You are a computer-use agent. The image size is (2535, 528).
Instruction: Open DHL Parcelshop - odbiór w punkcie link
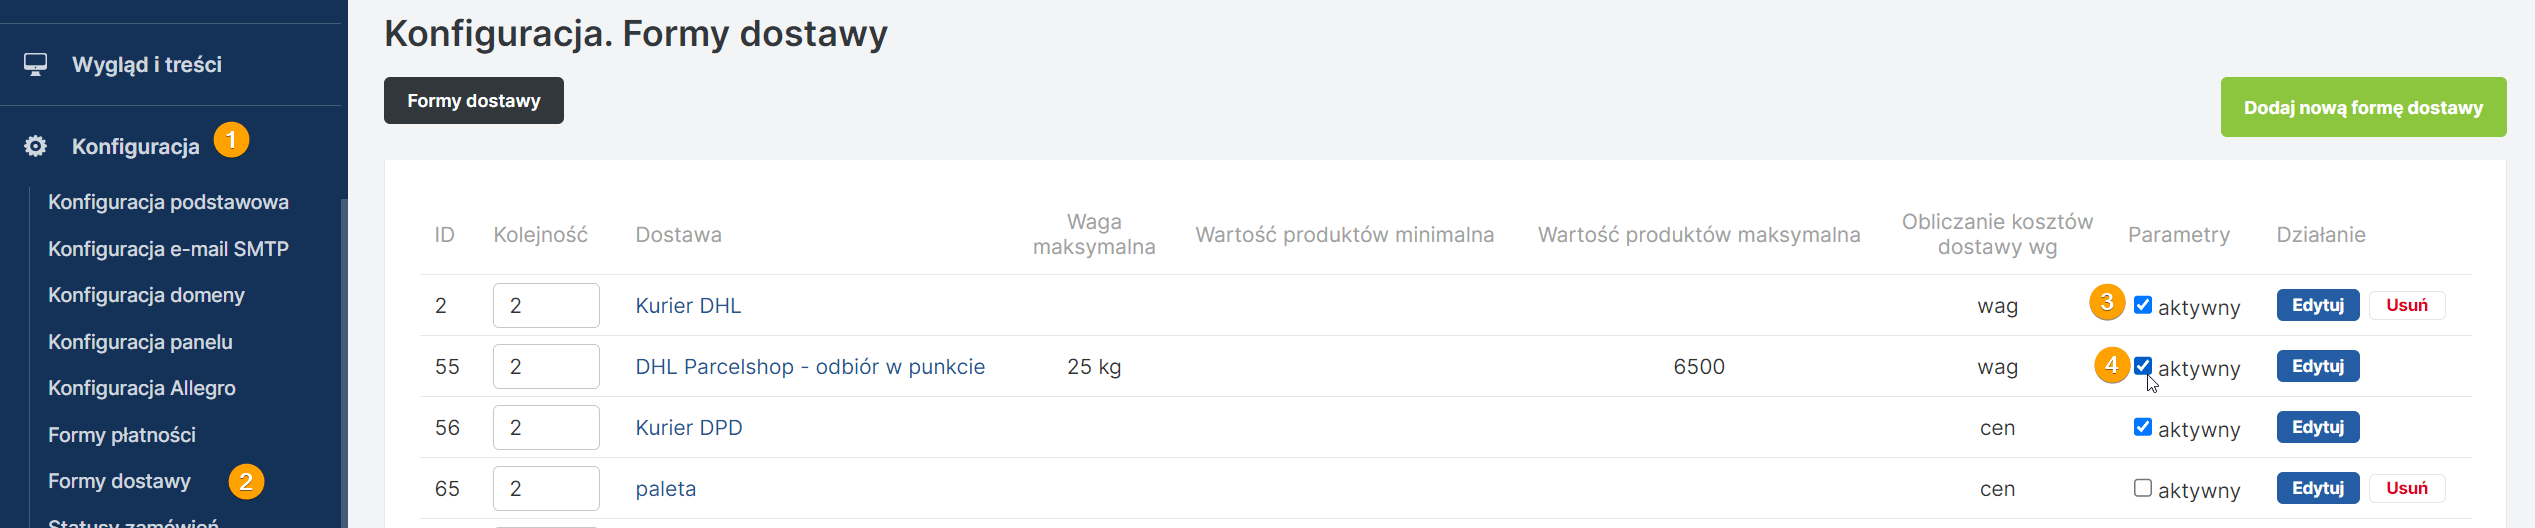[x=810, y=367]
